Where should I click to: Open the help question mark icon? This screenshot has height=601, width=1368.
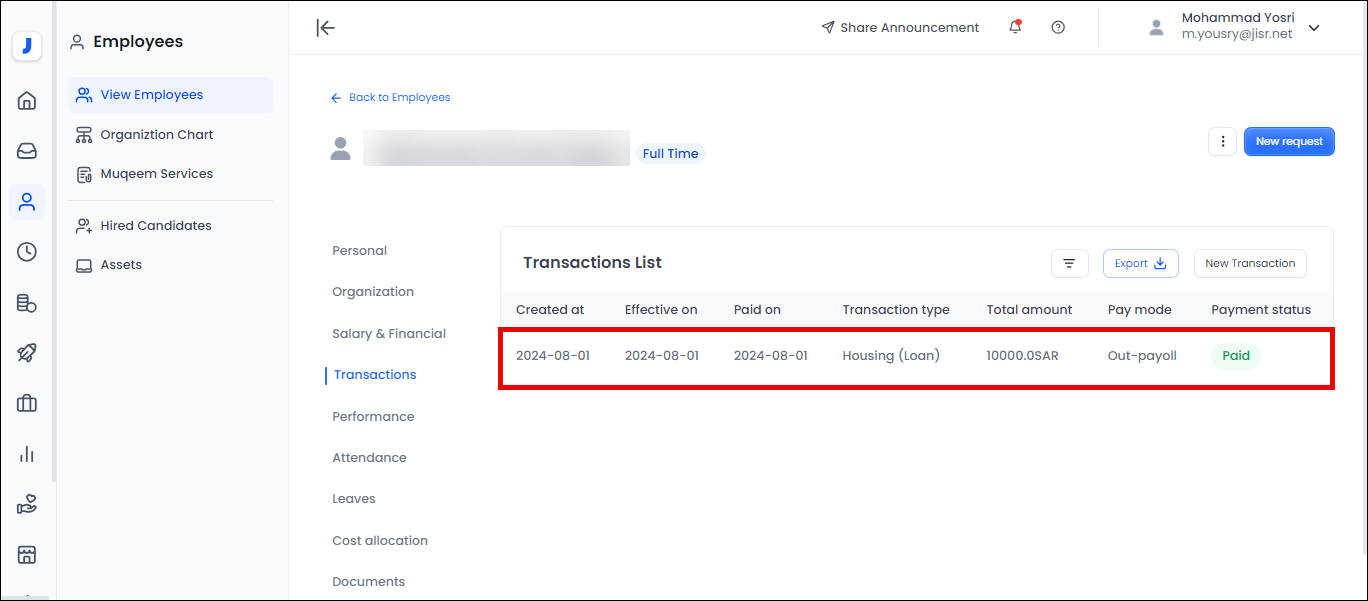tap(1058, 28)
